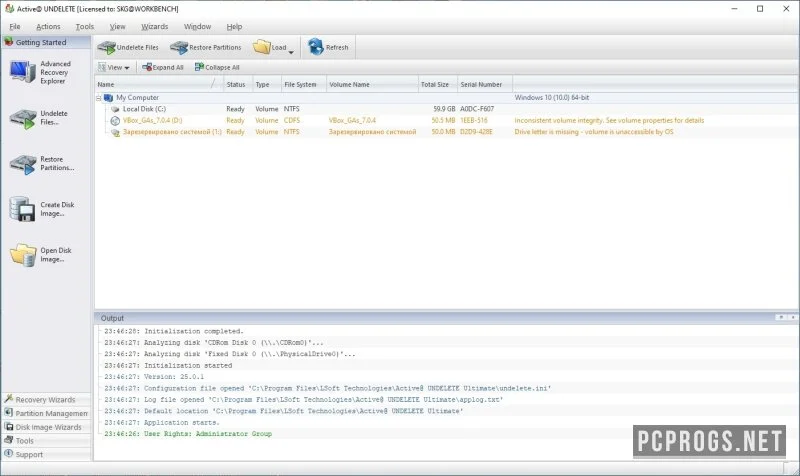Open the Help menu
Viewport: 800px width, 476px height.
coord(234,27)
